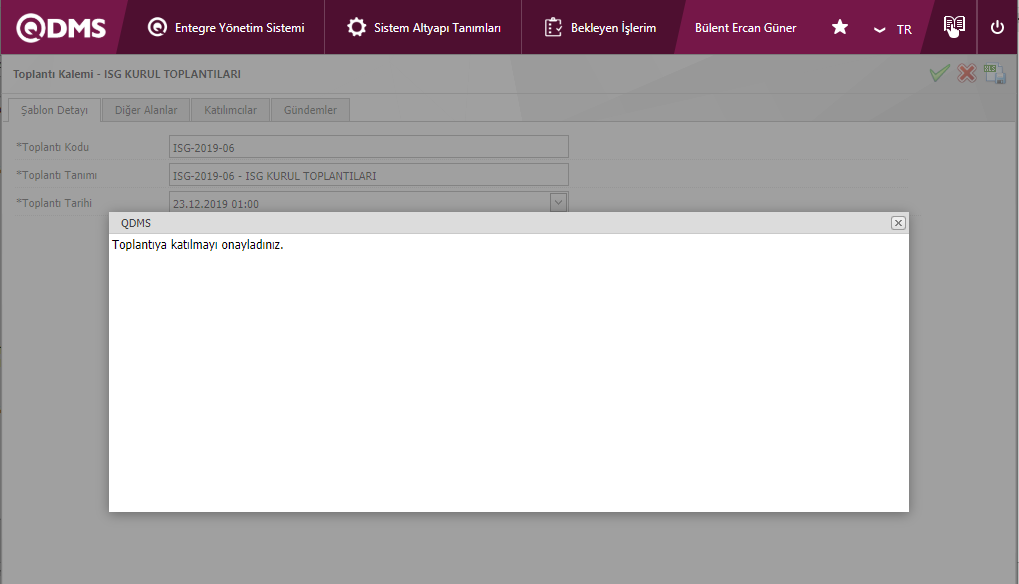The image size is (1019, 584).
Task: Click the red X reject icon
Action: point(967,73)
